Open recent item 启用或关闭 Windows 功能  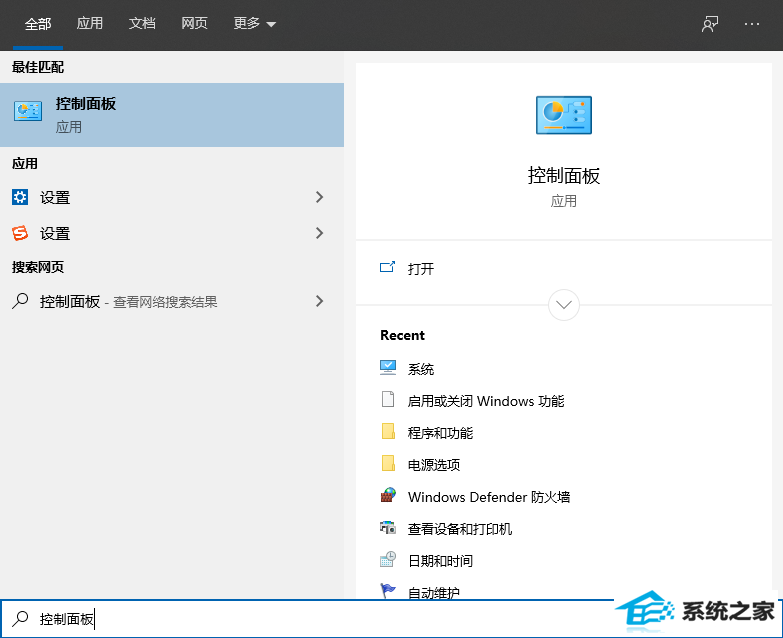[486, 401]
